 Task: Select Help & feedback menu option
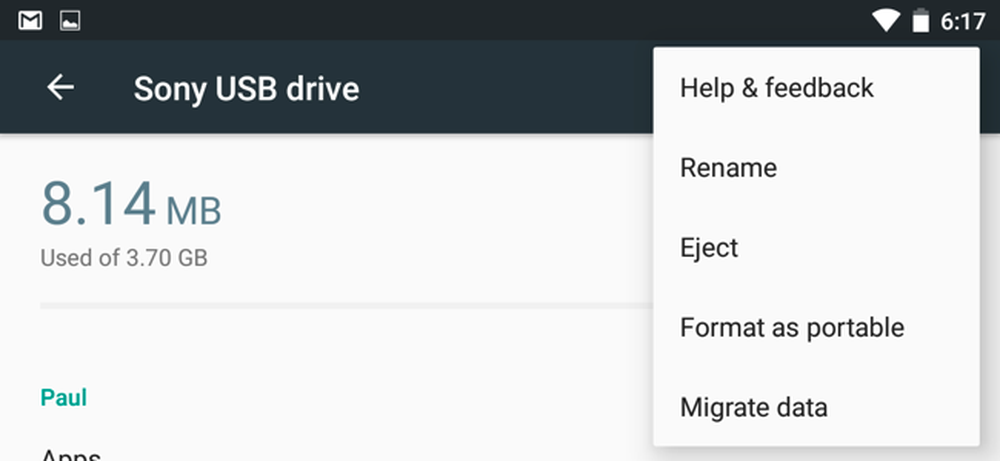coord(816,87)
